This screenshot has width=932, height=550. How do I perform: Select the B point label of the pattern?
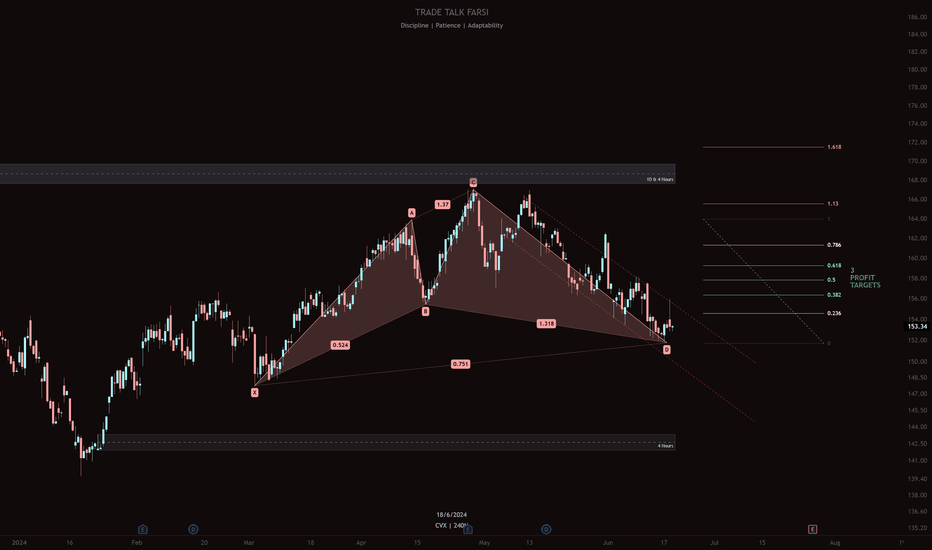tap(426, 312)
